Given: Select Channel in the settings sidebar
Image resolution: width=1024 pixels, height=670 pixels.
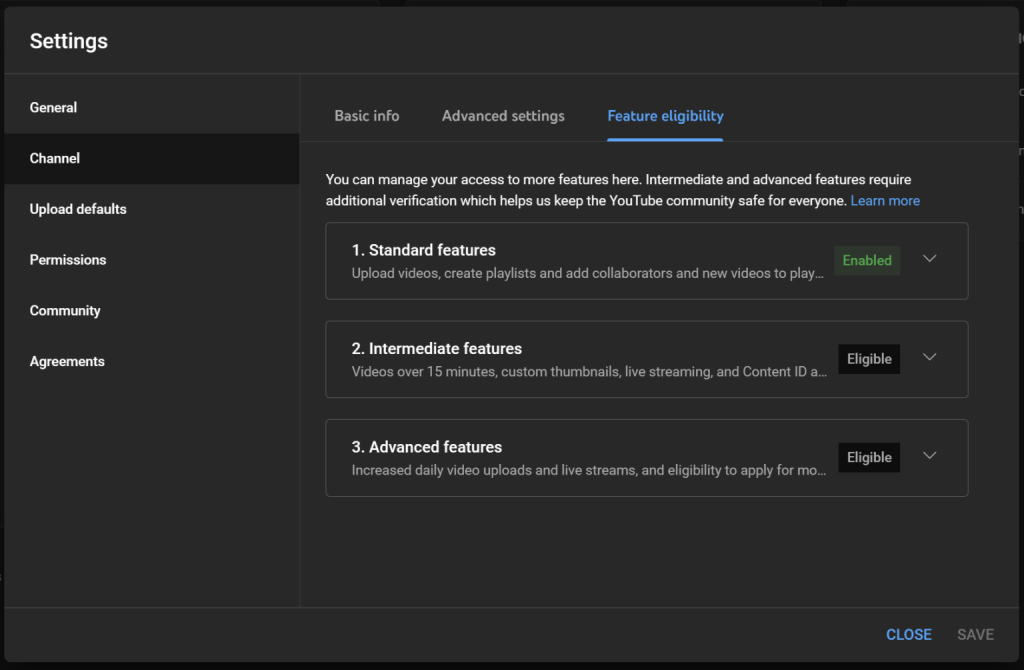Looking at the screenshot, I should click(x=55, y=159).
